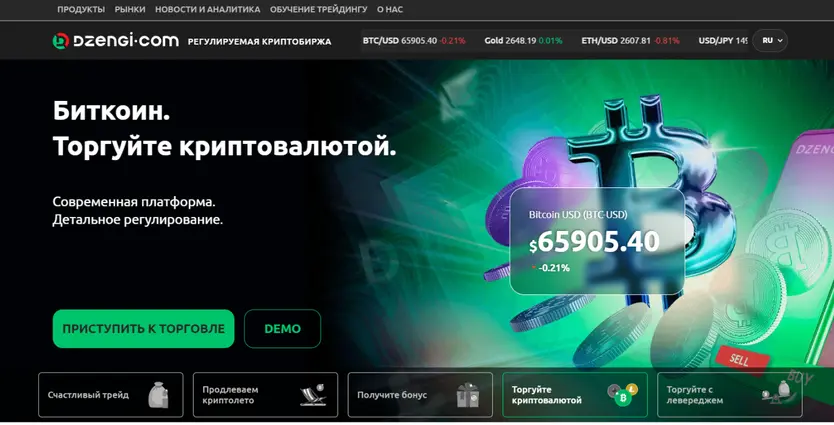Click the Bitcoin USD price card
Viewport: 834px width, 425px height.
pyautogui.click(x=597, y=241)
